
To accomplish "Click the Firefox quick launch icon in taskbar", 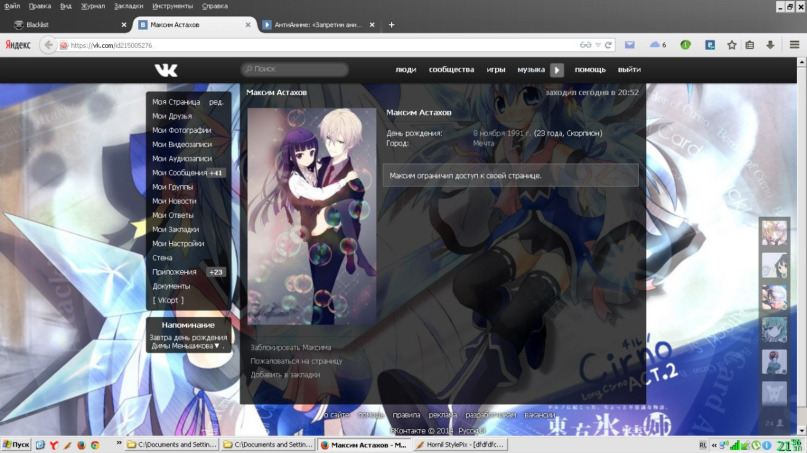I will point(81,445).
